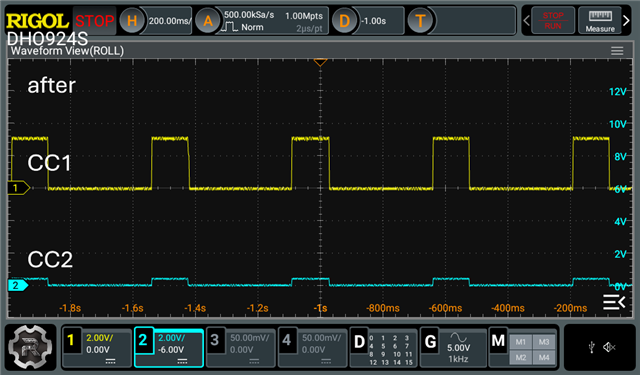
Task: Select math channel M1
Action: [520, 342]
